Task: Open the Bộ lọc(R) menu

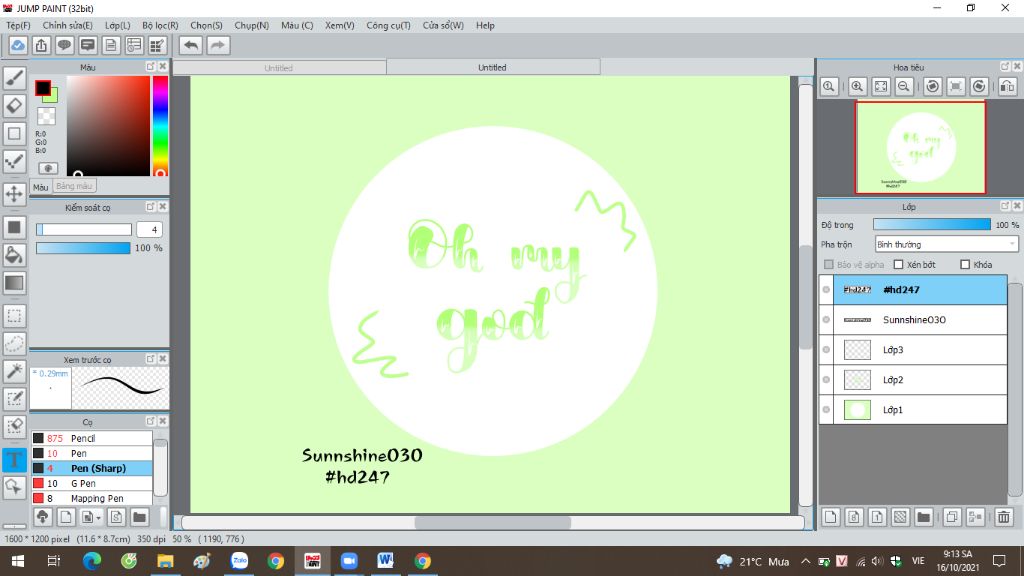Action: pos(160,25)
